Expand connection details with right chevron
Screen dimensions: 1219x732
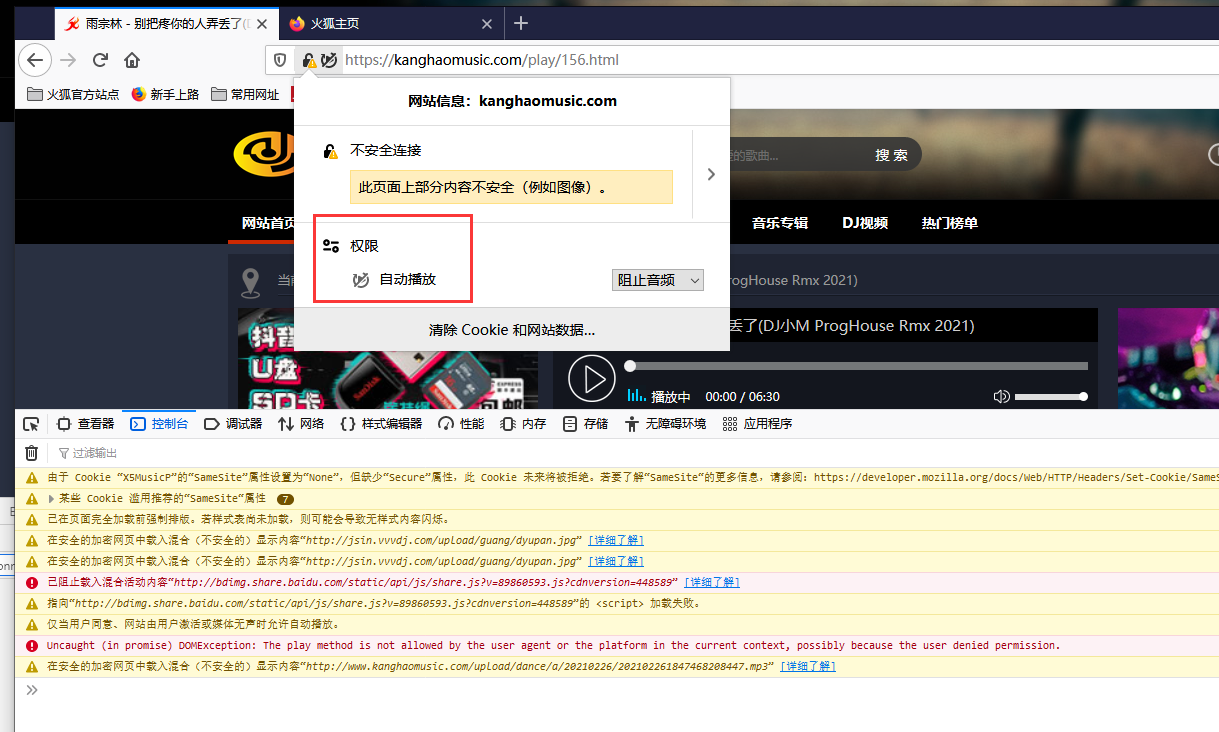711,174
